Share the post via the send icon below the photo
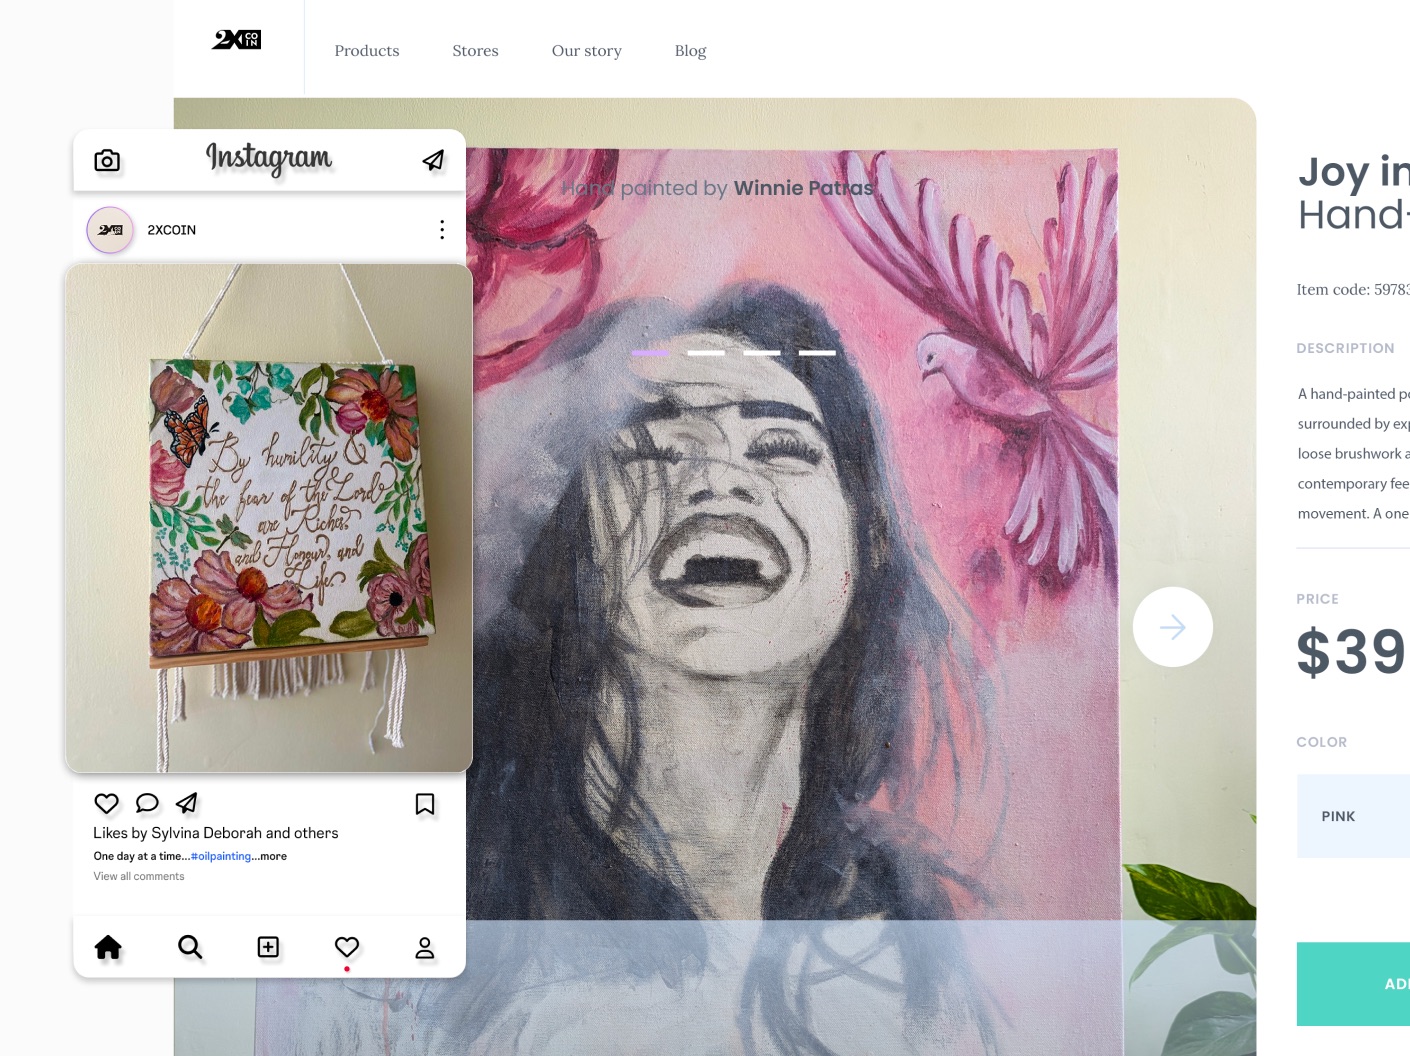The width and height of the screenshot is (1410, 1056). (x=187, y=802)
